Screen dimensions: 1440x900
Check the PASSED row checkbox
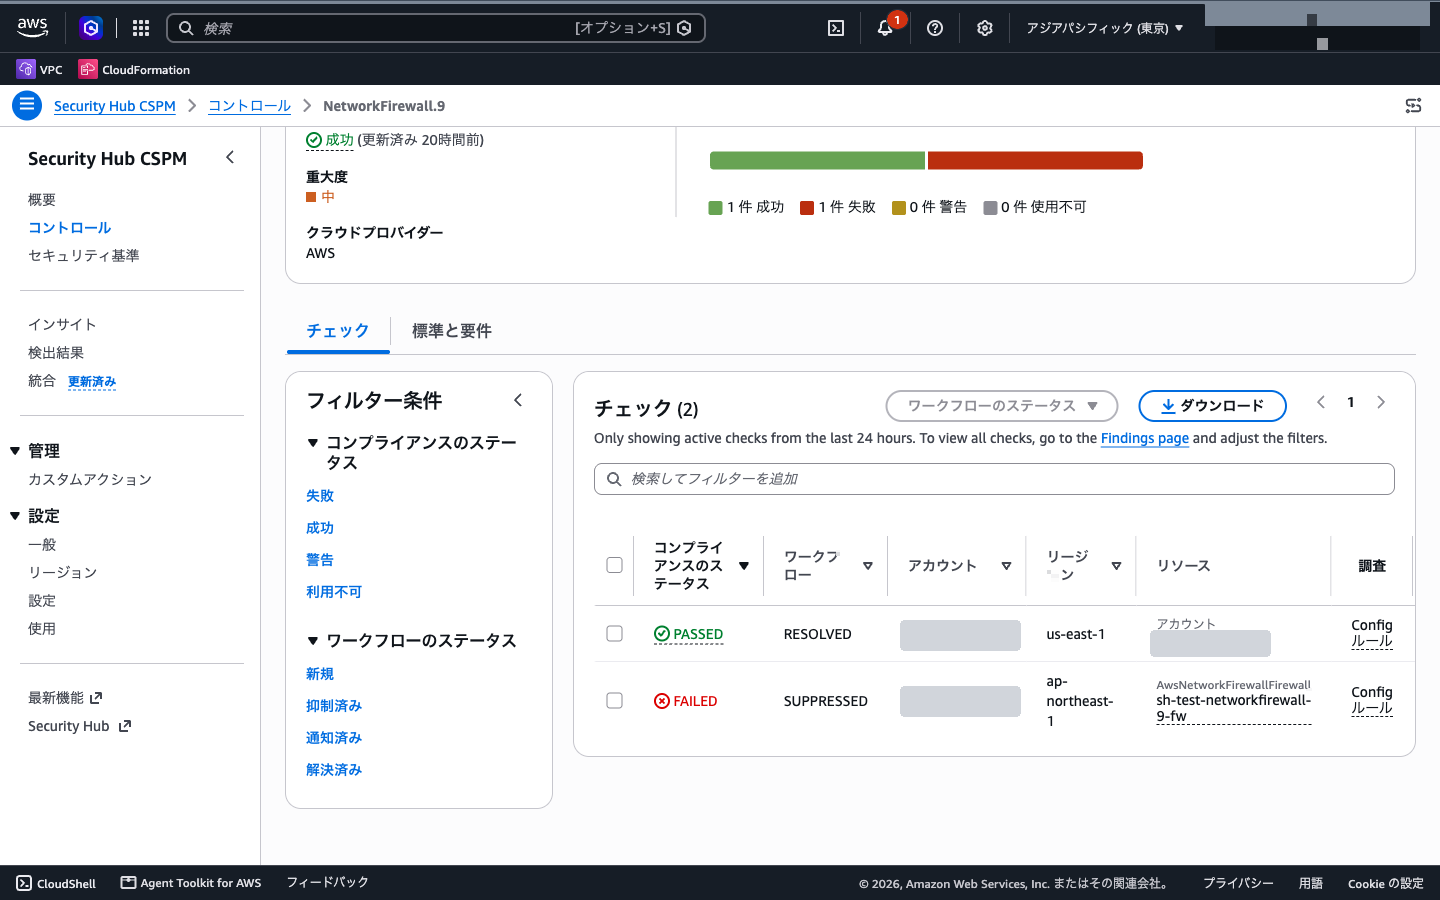tap(615, 633)
